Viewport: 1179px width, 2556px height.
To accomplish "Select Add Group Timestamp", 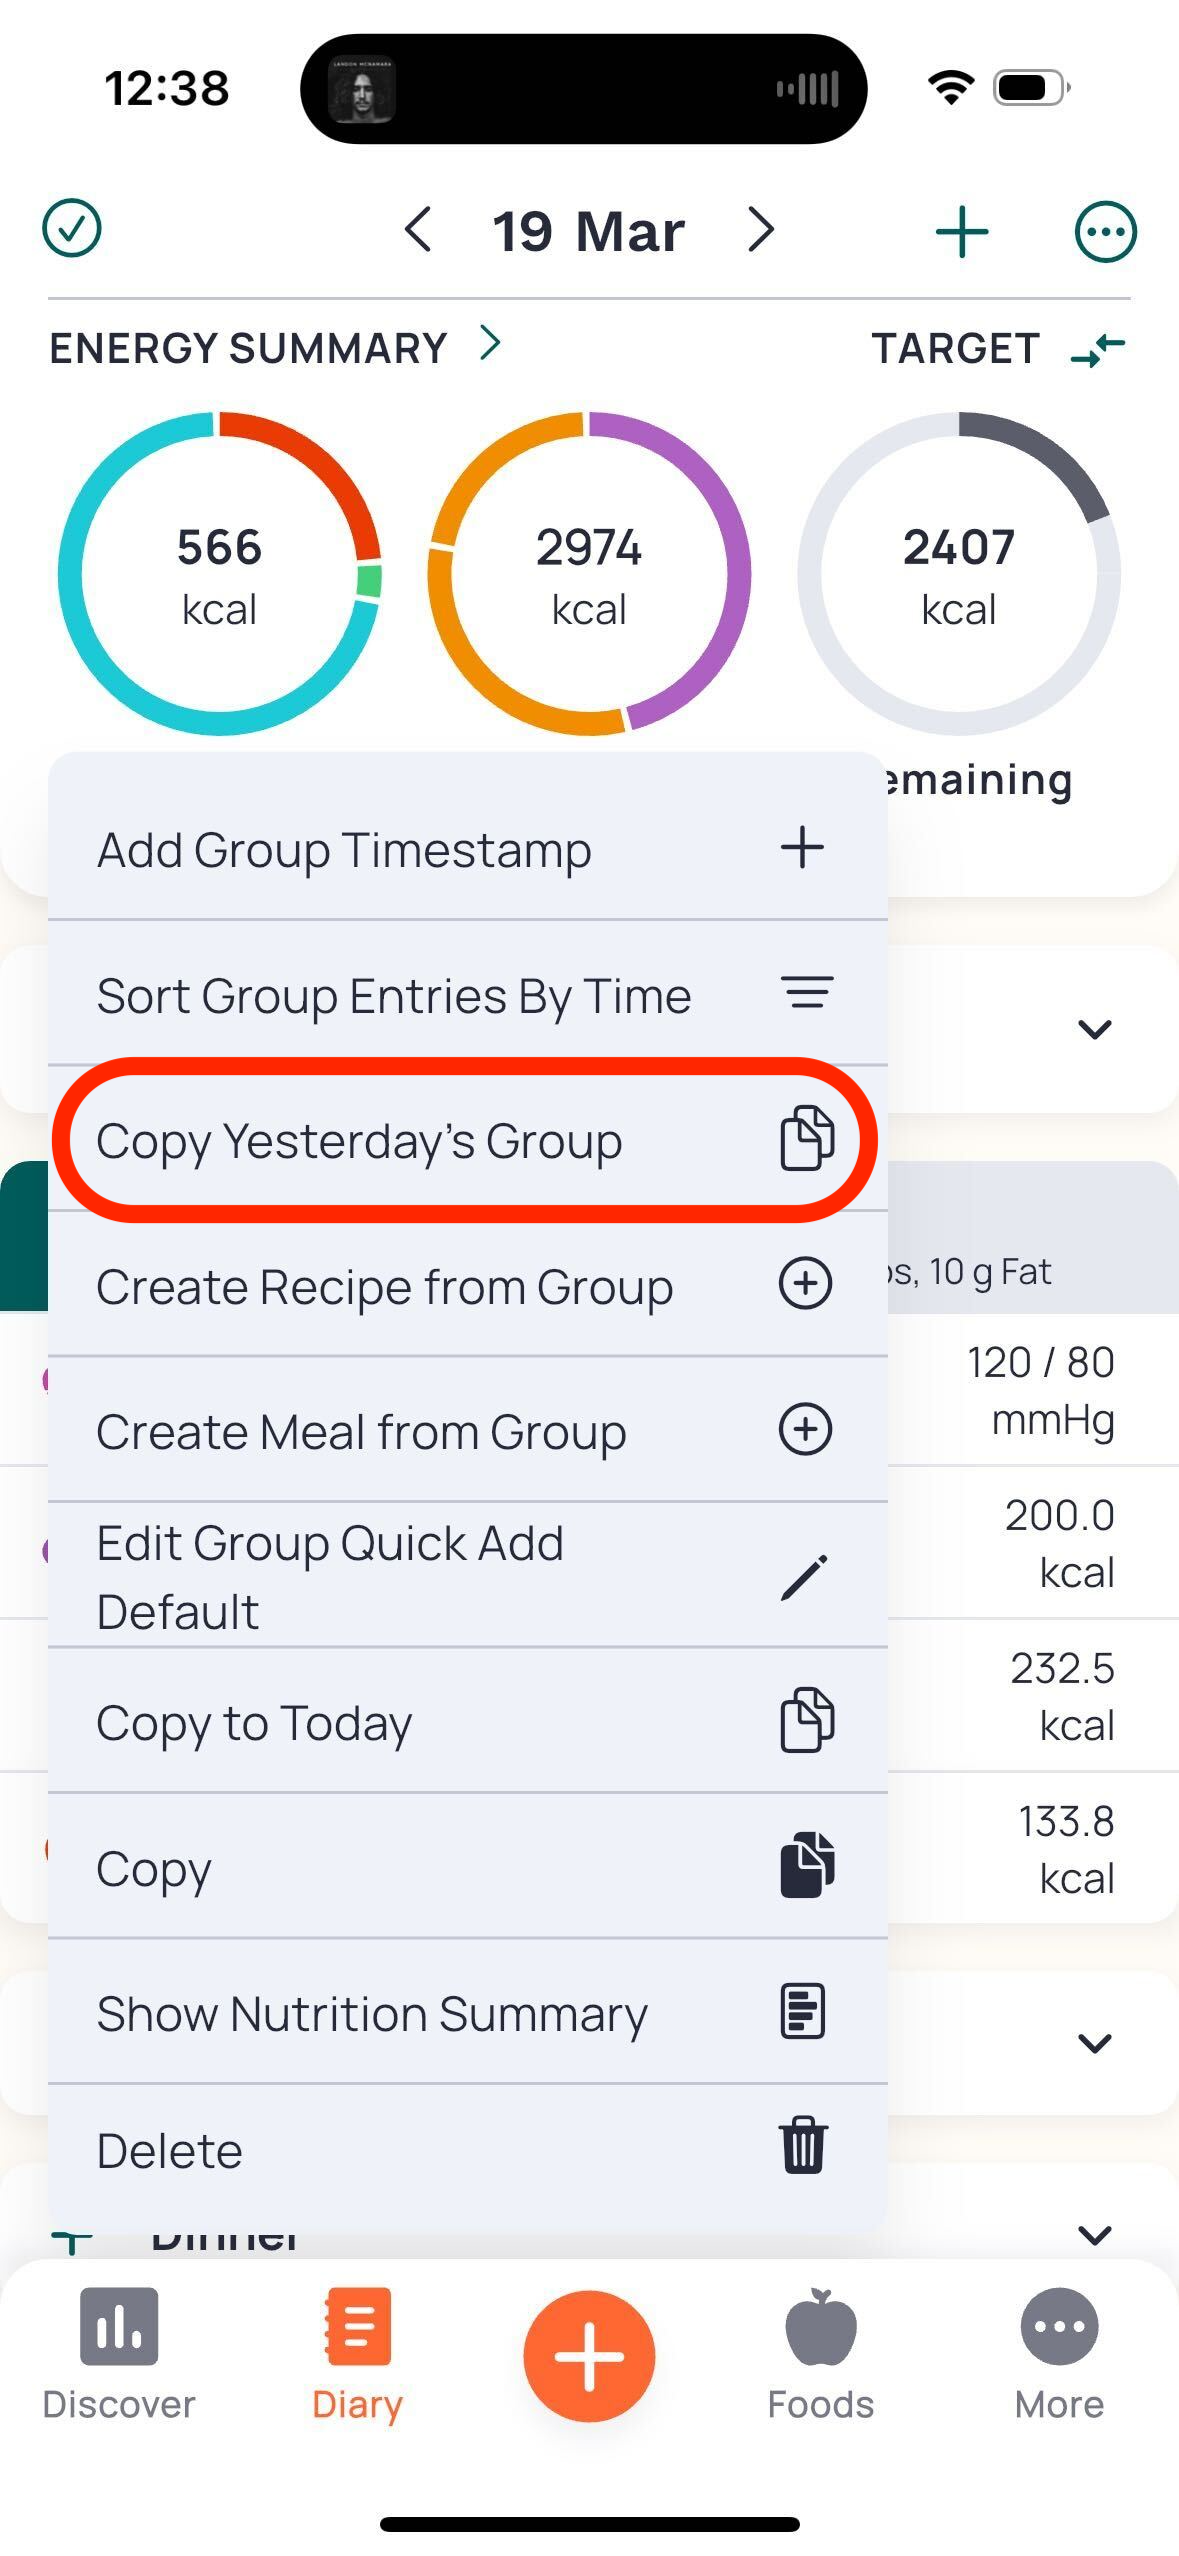I will coord(467,849).
